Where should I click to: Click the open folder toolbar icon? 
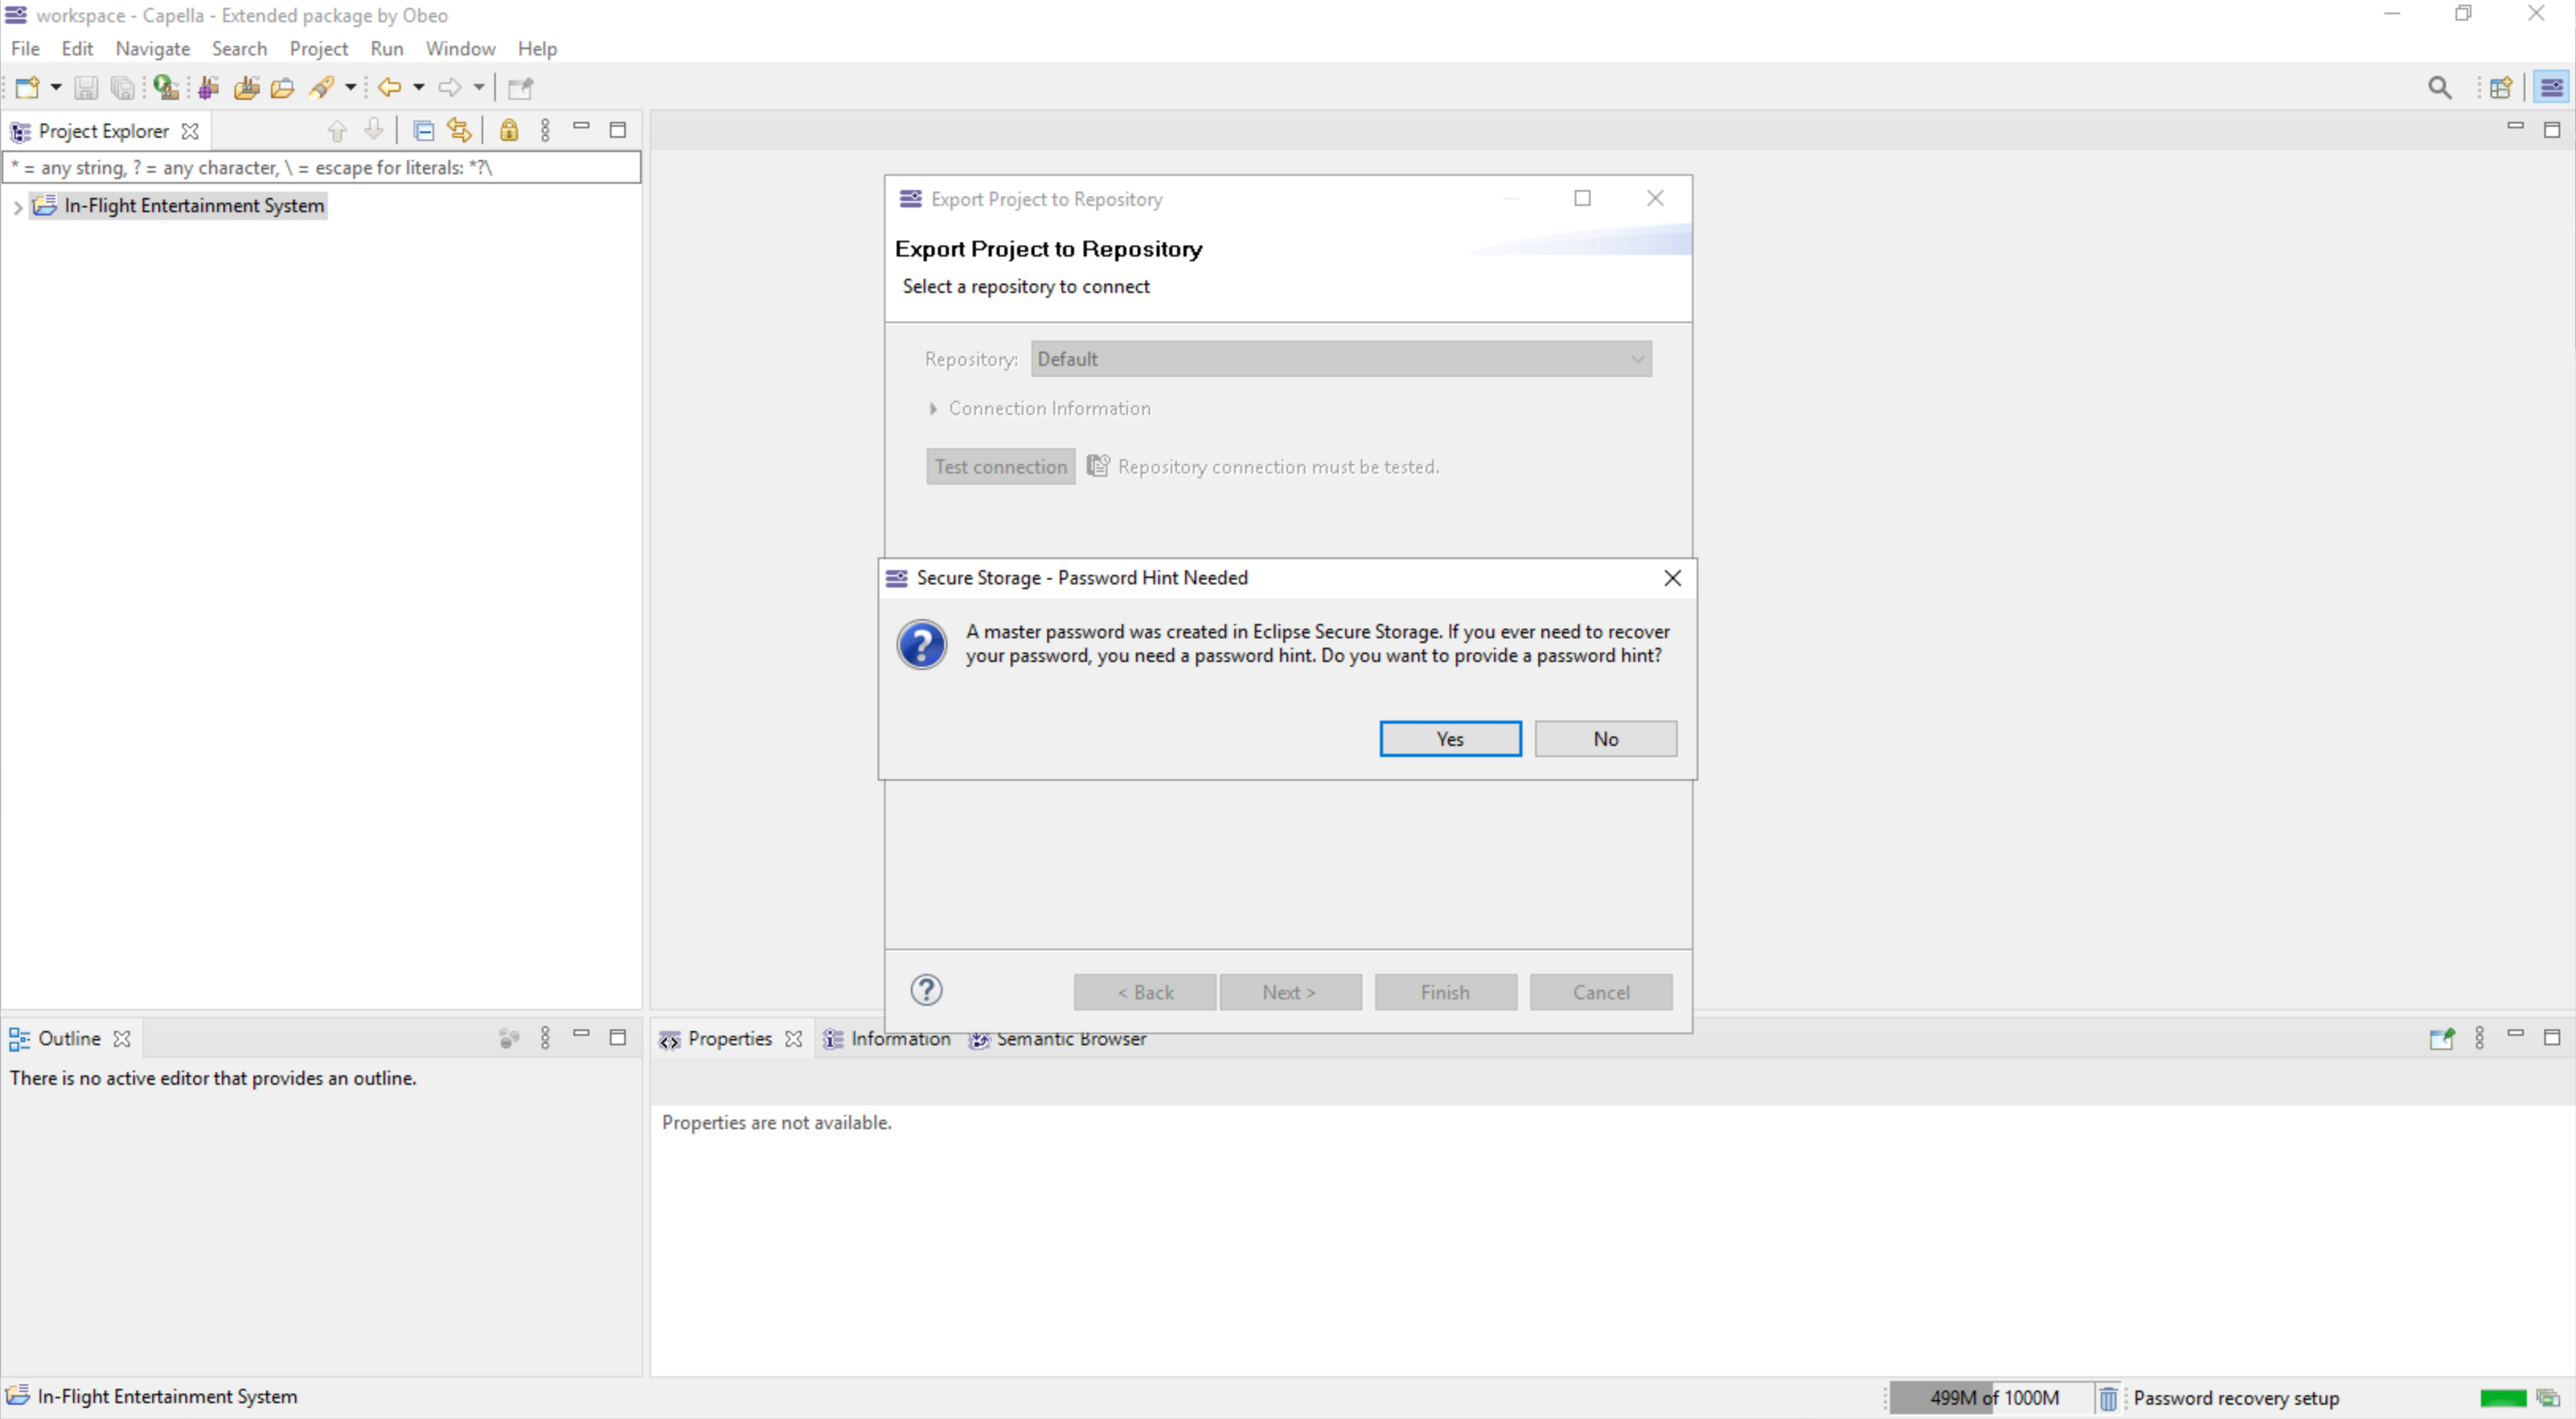click(x=283, y=88)
